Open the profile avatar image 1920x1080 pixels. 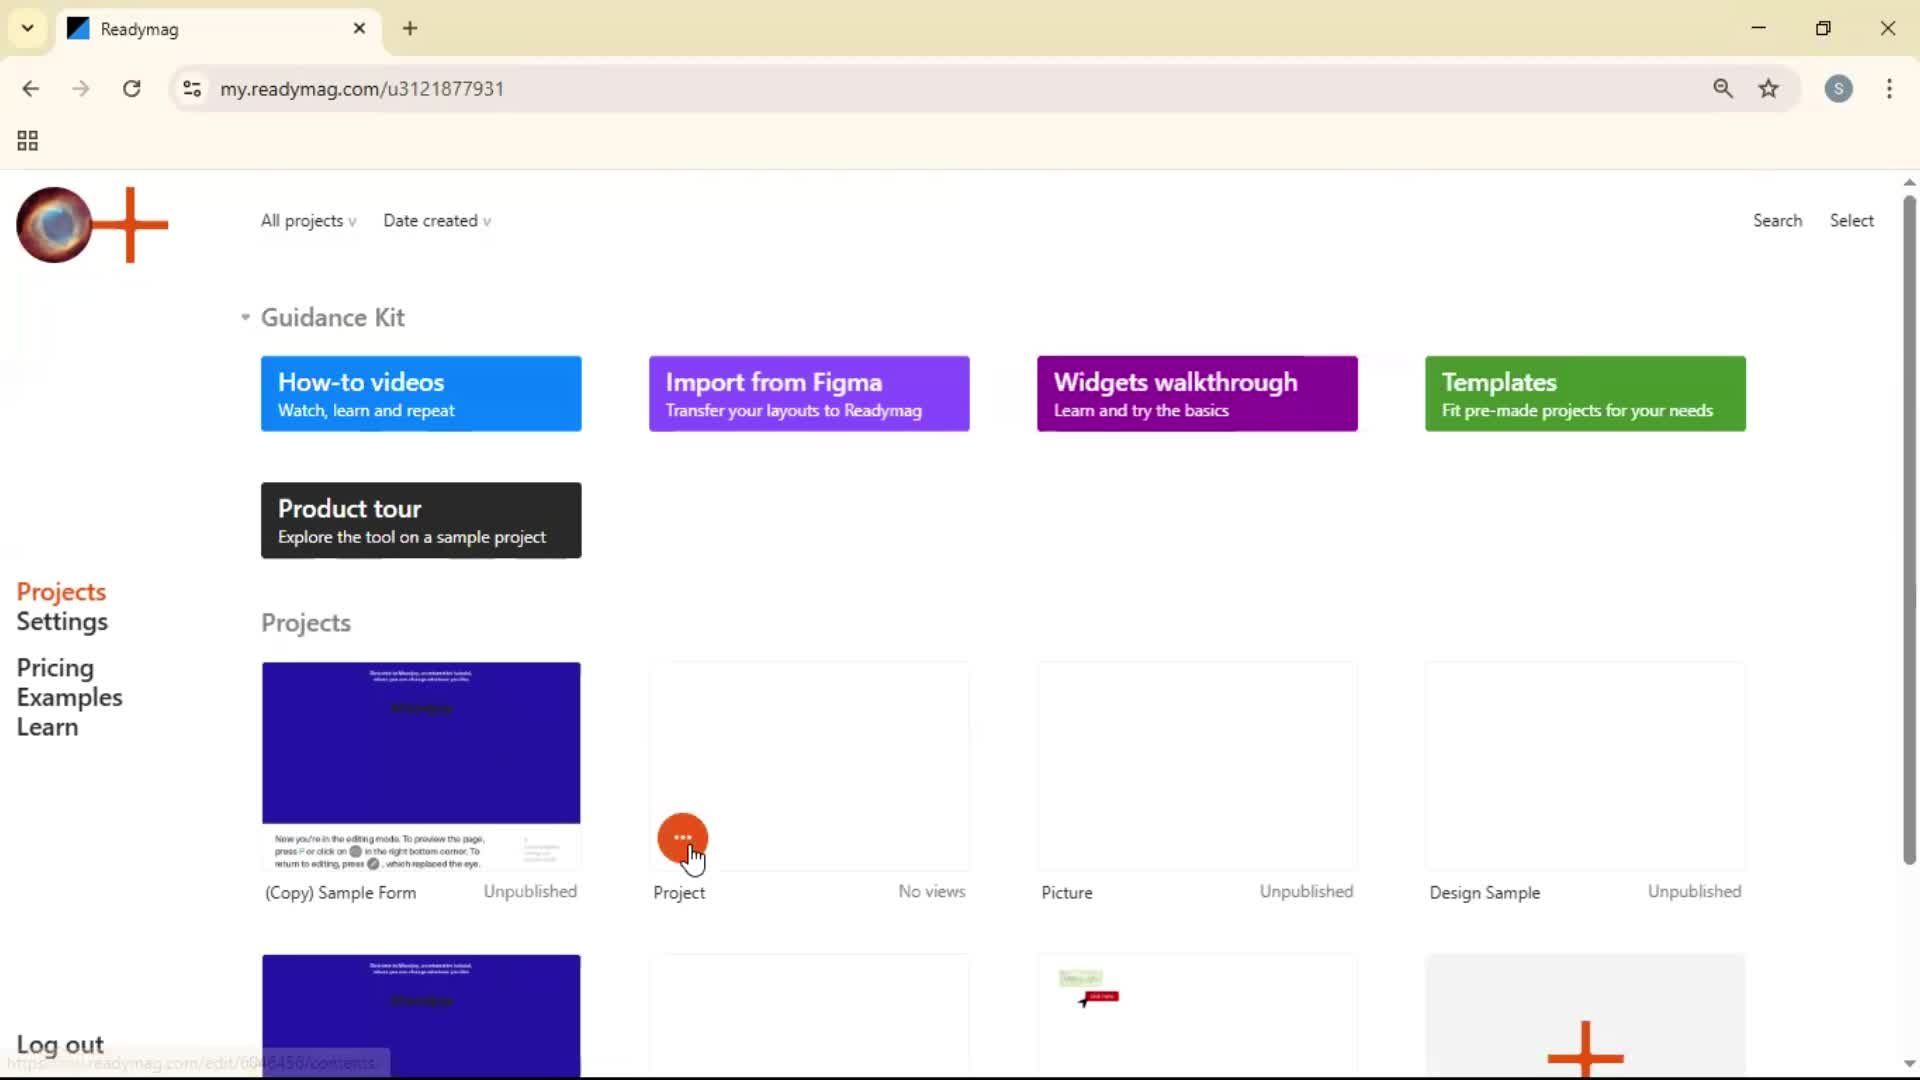point(54,225)
